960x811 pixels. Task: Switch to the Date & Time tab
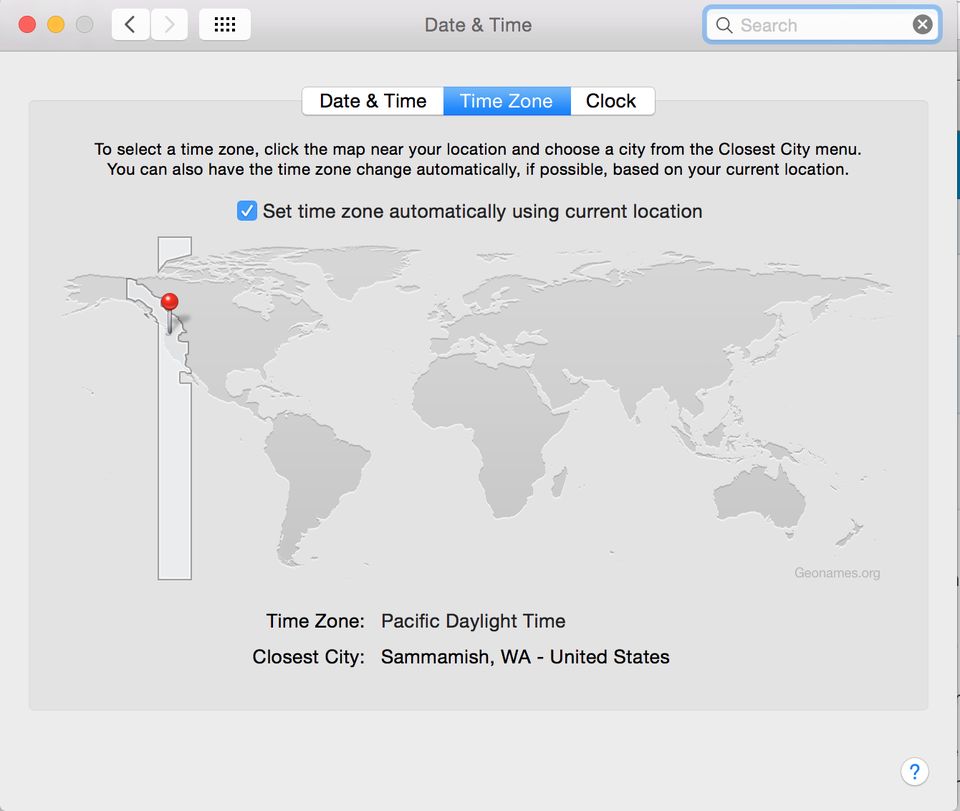point(373,101)
